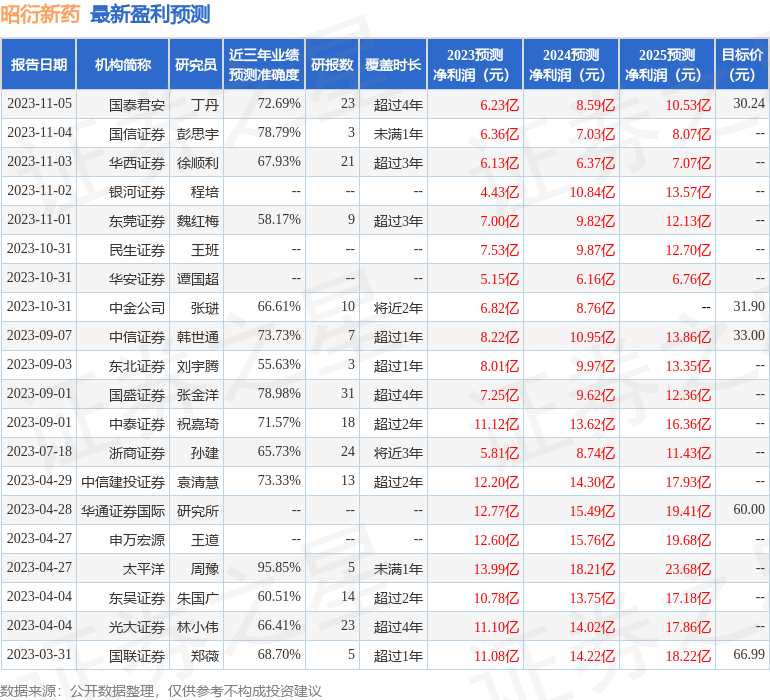Click the 2025预测净利润 column header
This screenshot has width=770, height=700.
point(667,64)
